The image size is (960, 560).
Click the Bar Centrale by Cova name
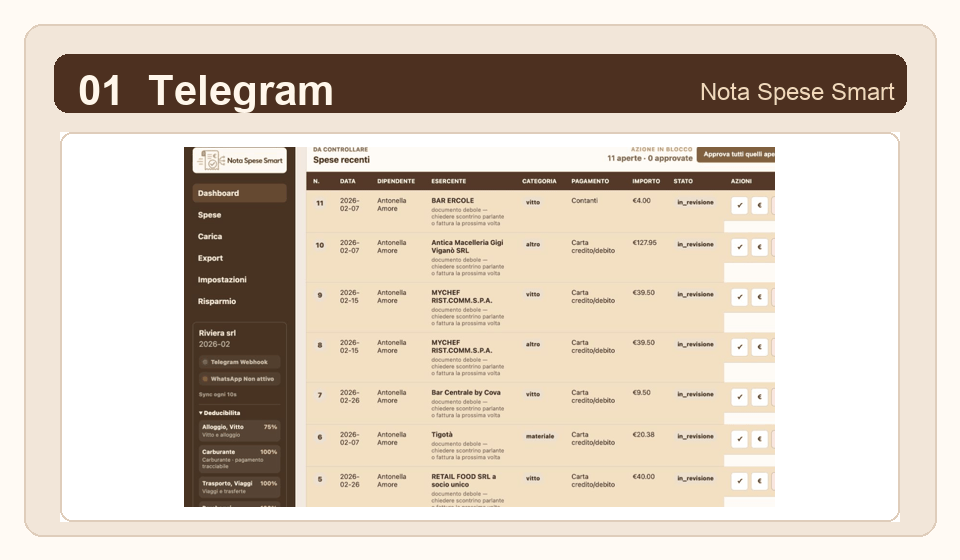(x=466, y=393)
